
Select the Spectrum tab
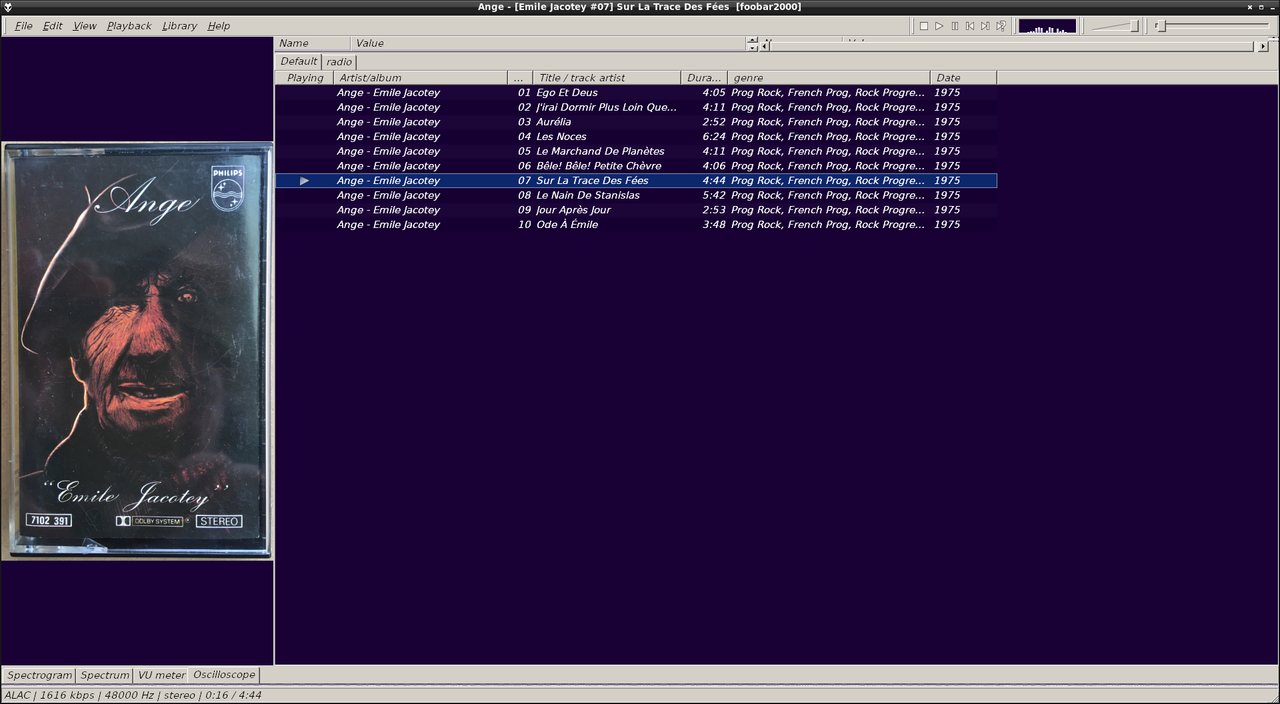coord(105,675)
